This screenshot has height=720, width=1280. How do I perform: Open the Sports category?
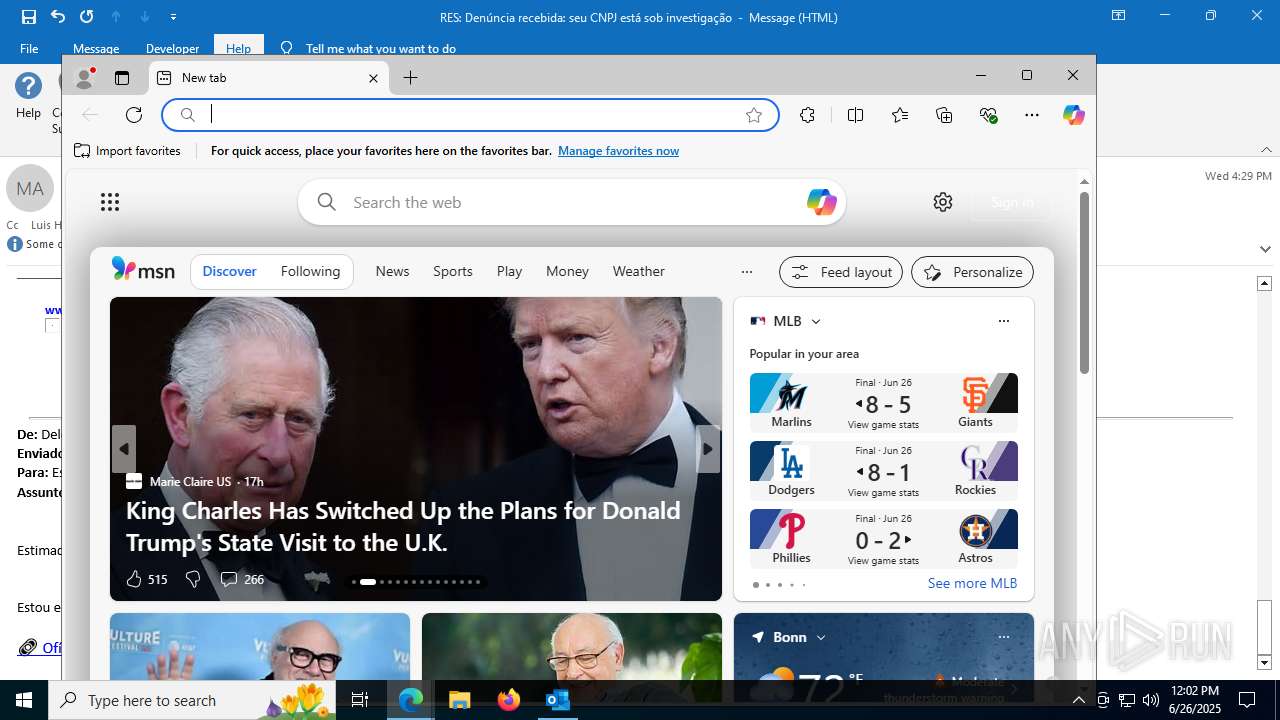(452, 271)
